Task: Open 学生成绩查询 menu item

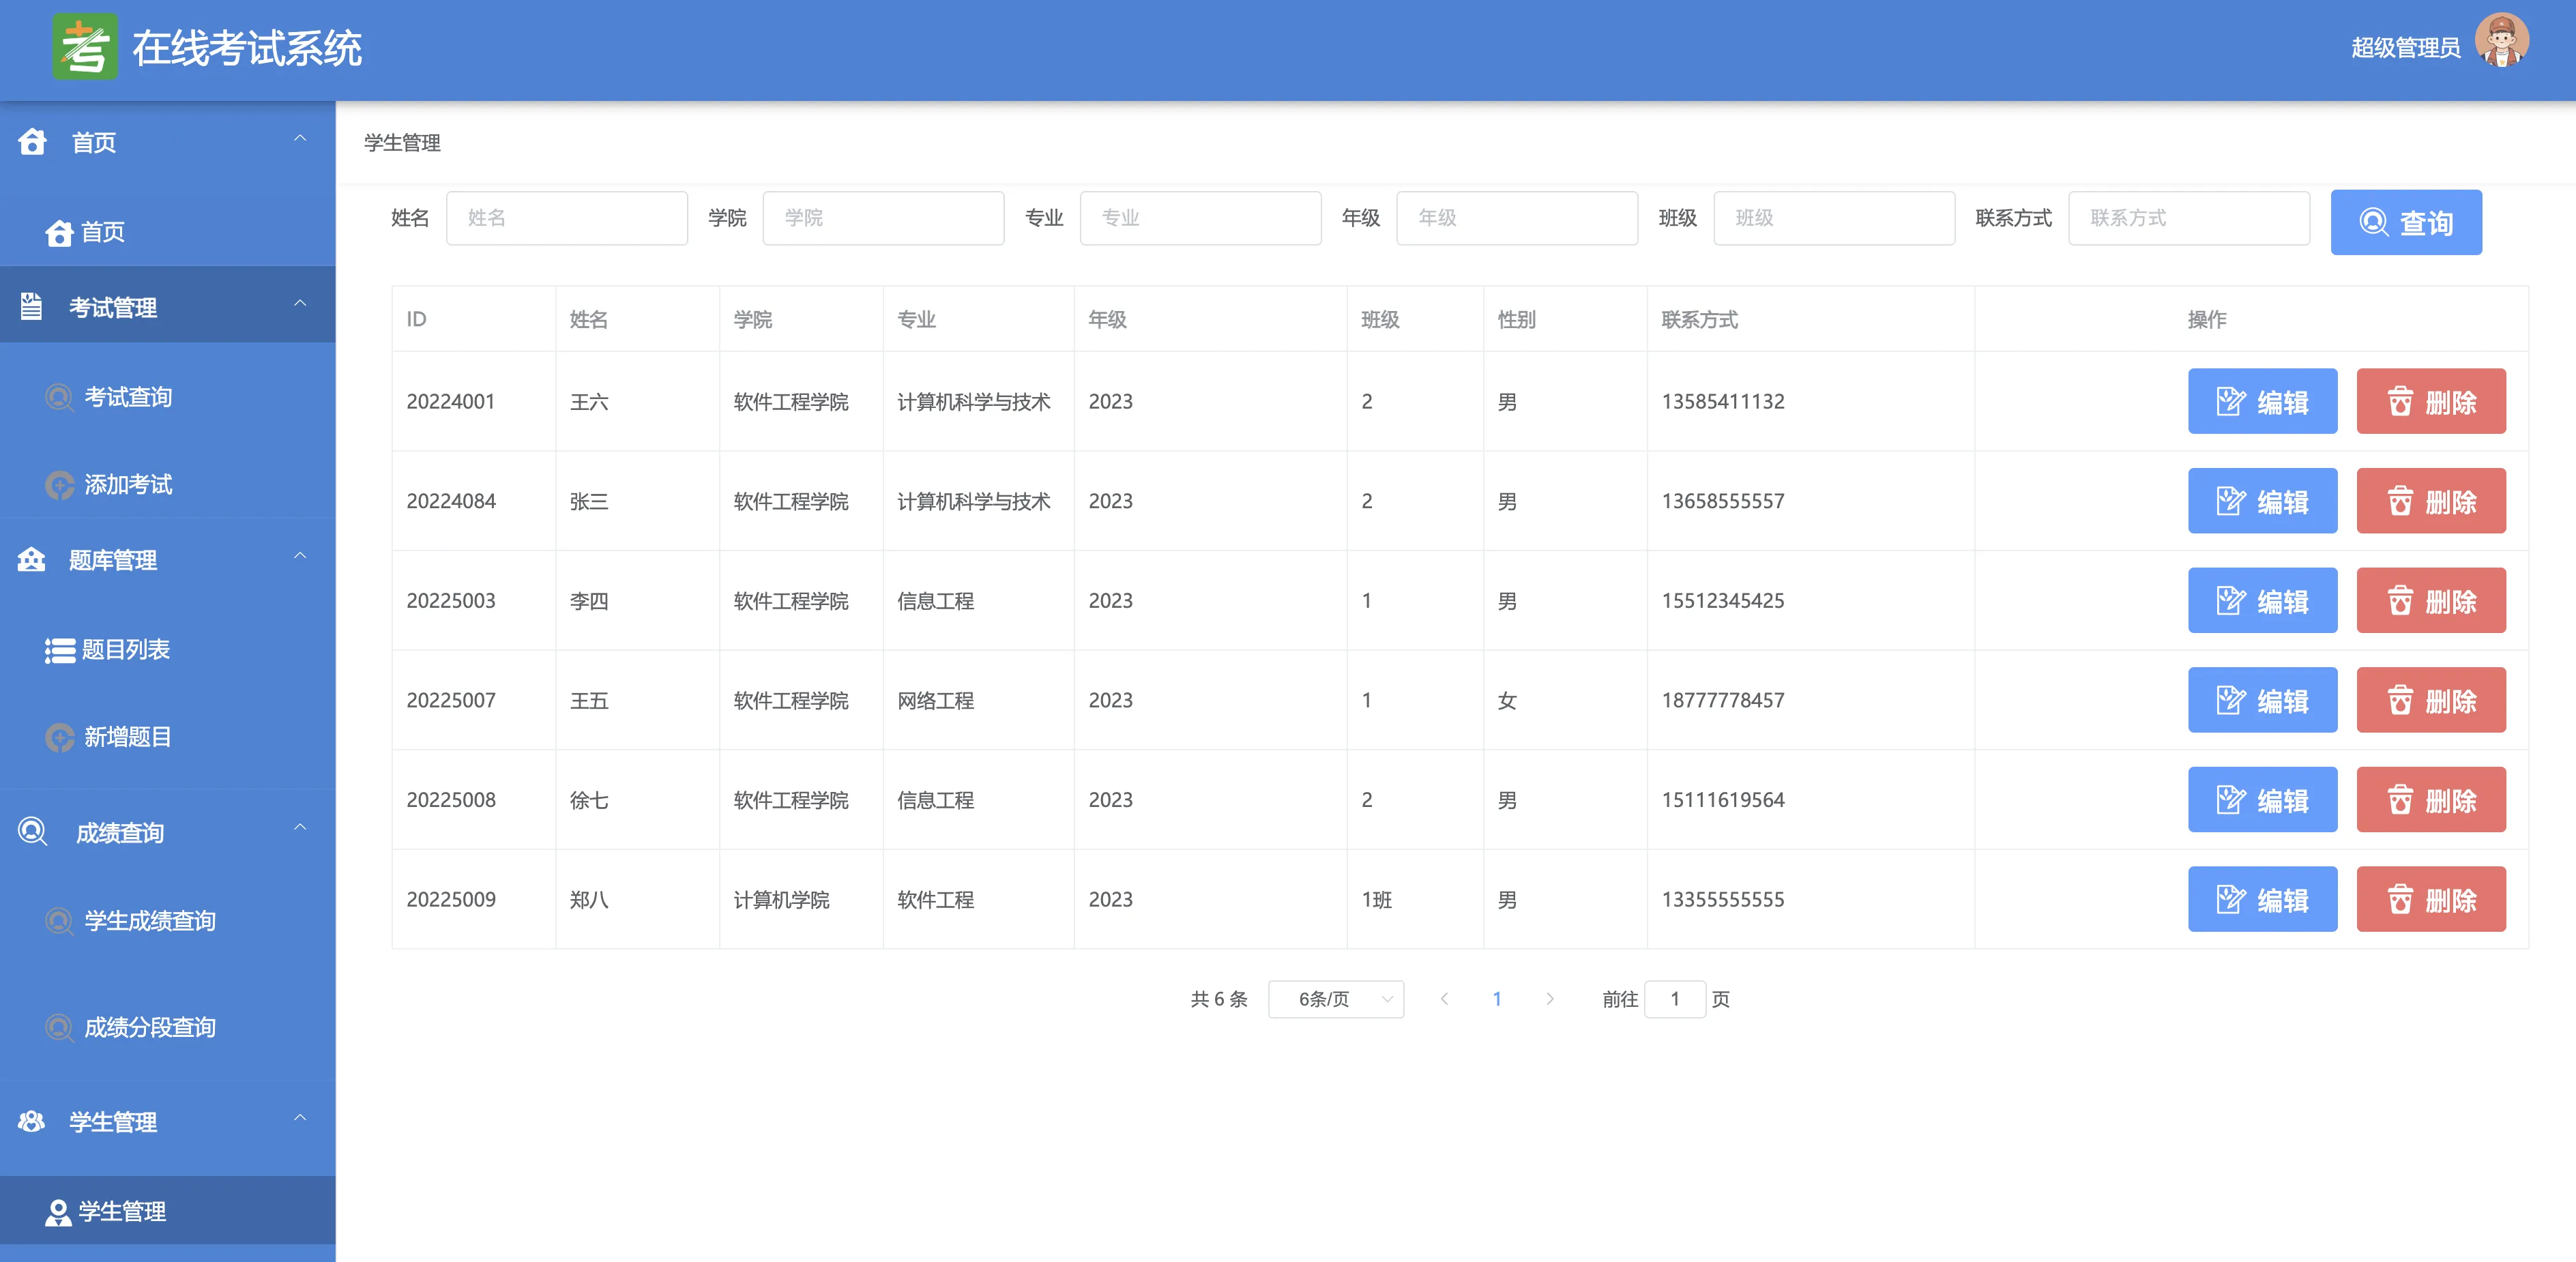Action: (149, 921)
